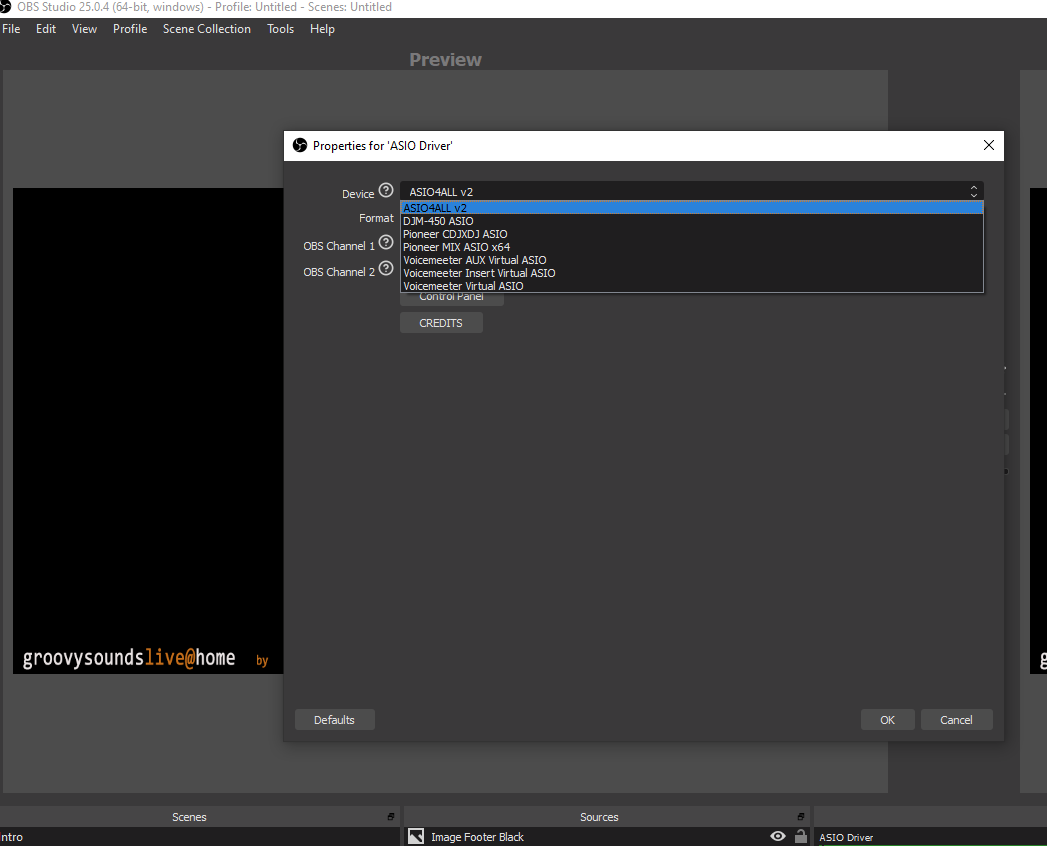Image resolution: width=1047 pixels, height=846 pixels.
Task: Choose Voicemeeter AUX Virtual ASIO device
Action: pyautogui.click(x=692, y=260)
